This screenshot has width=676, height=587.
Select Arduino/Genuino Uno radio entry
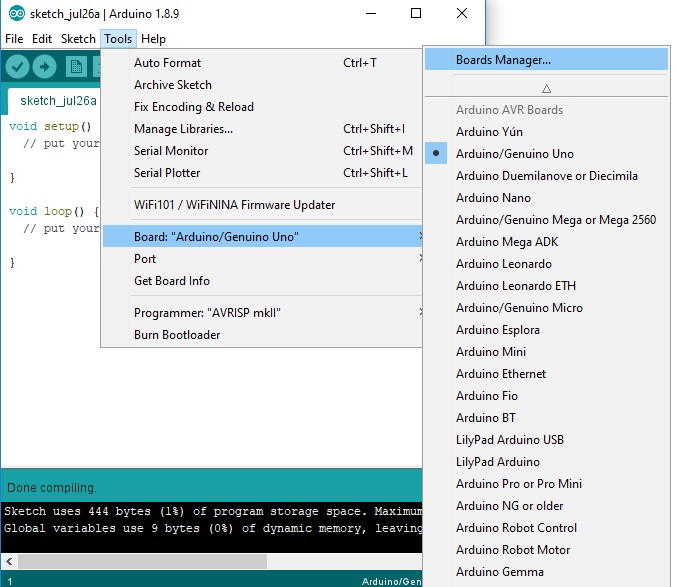(546, 154)
